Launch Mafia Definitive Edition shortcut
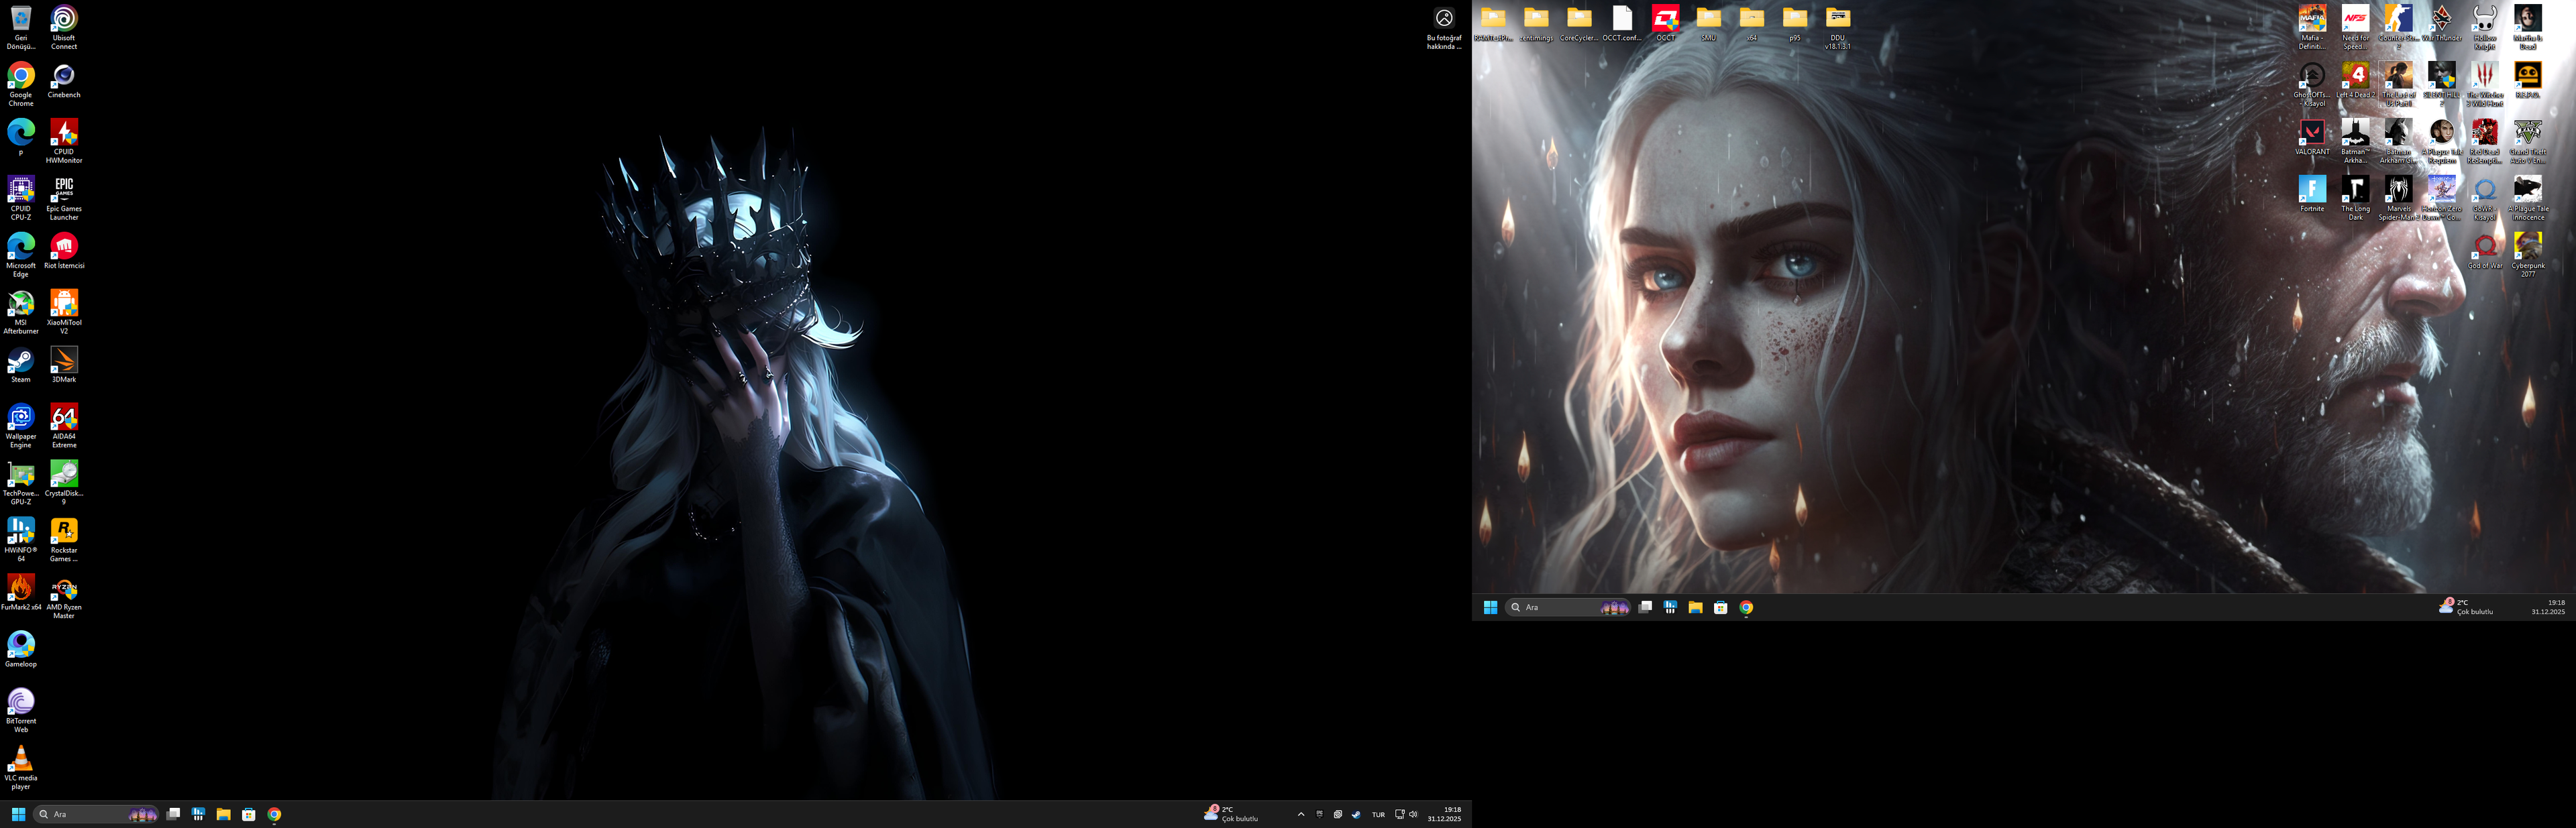 point(2312,28)
